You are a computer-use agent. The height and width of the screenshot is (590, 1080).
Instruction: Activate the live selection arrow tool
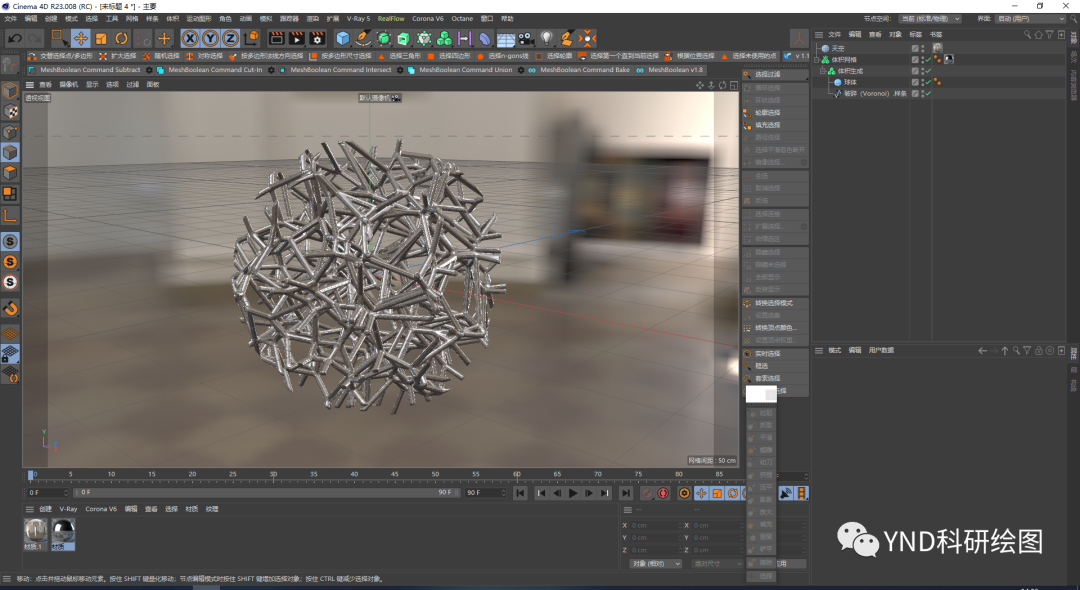[x=60, y=39]
